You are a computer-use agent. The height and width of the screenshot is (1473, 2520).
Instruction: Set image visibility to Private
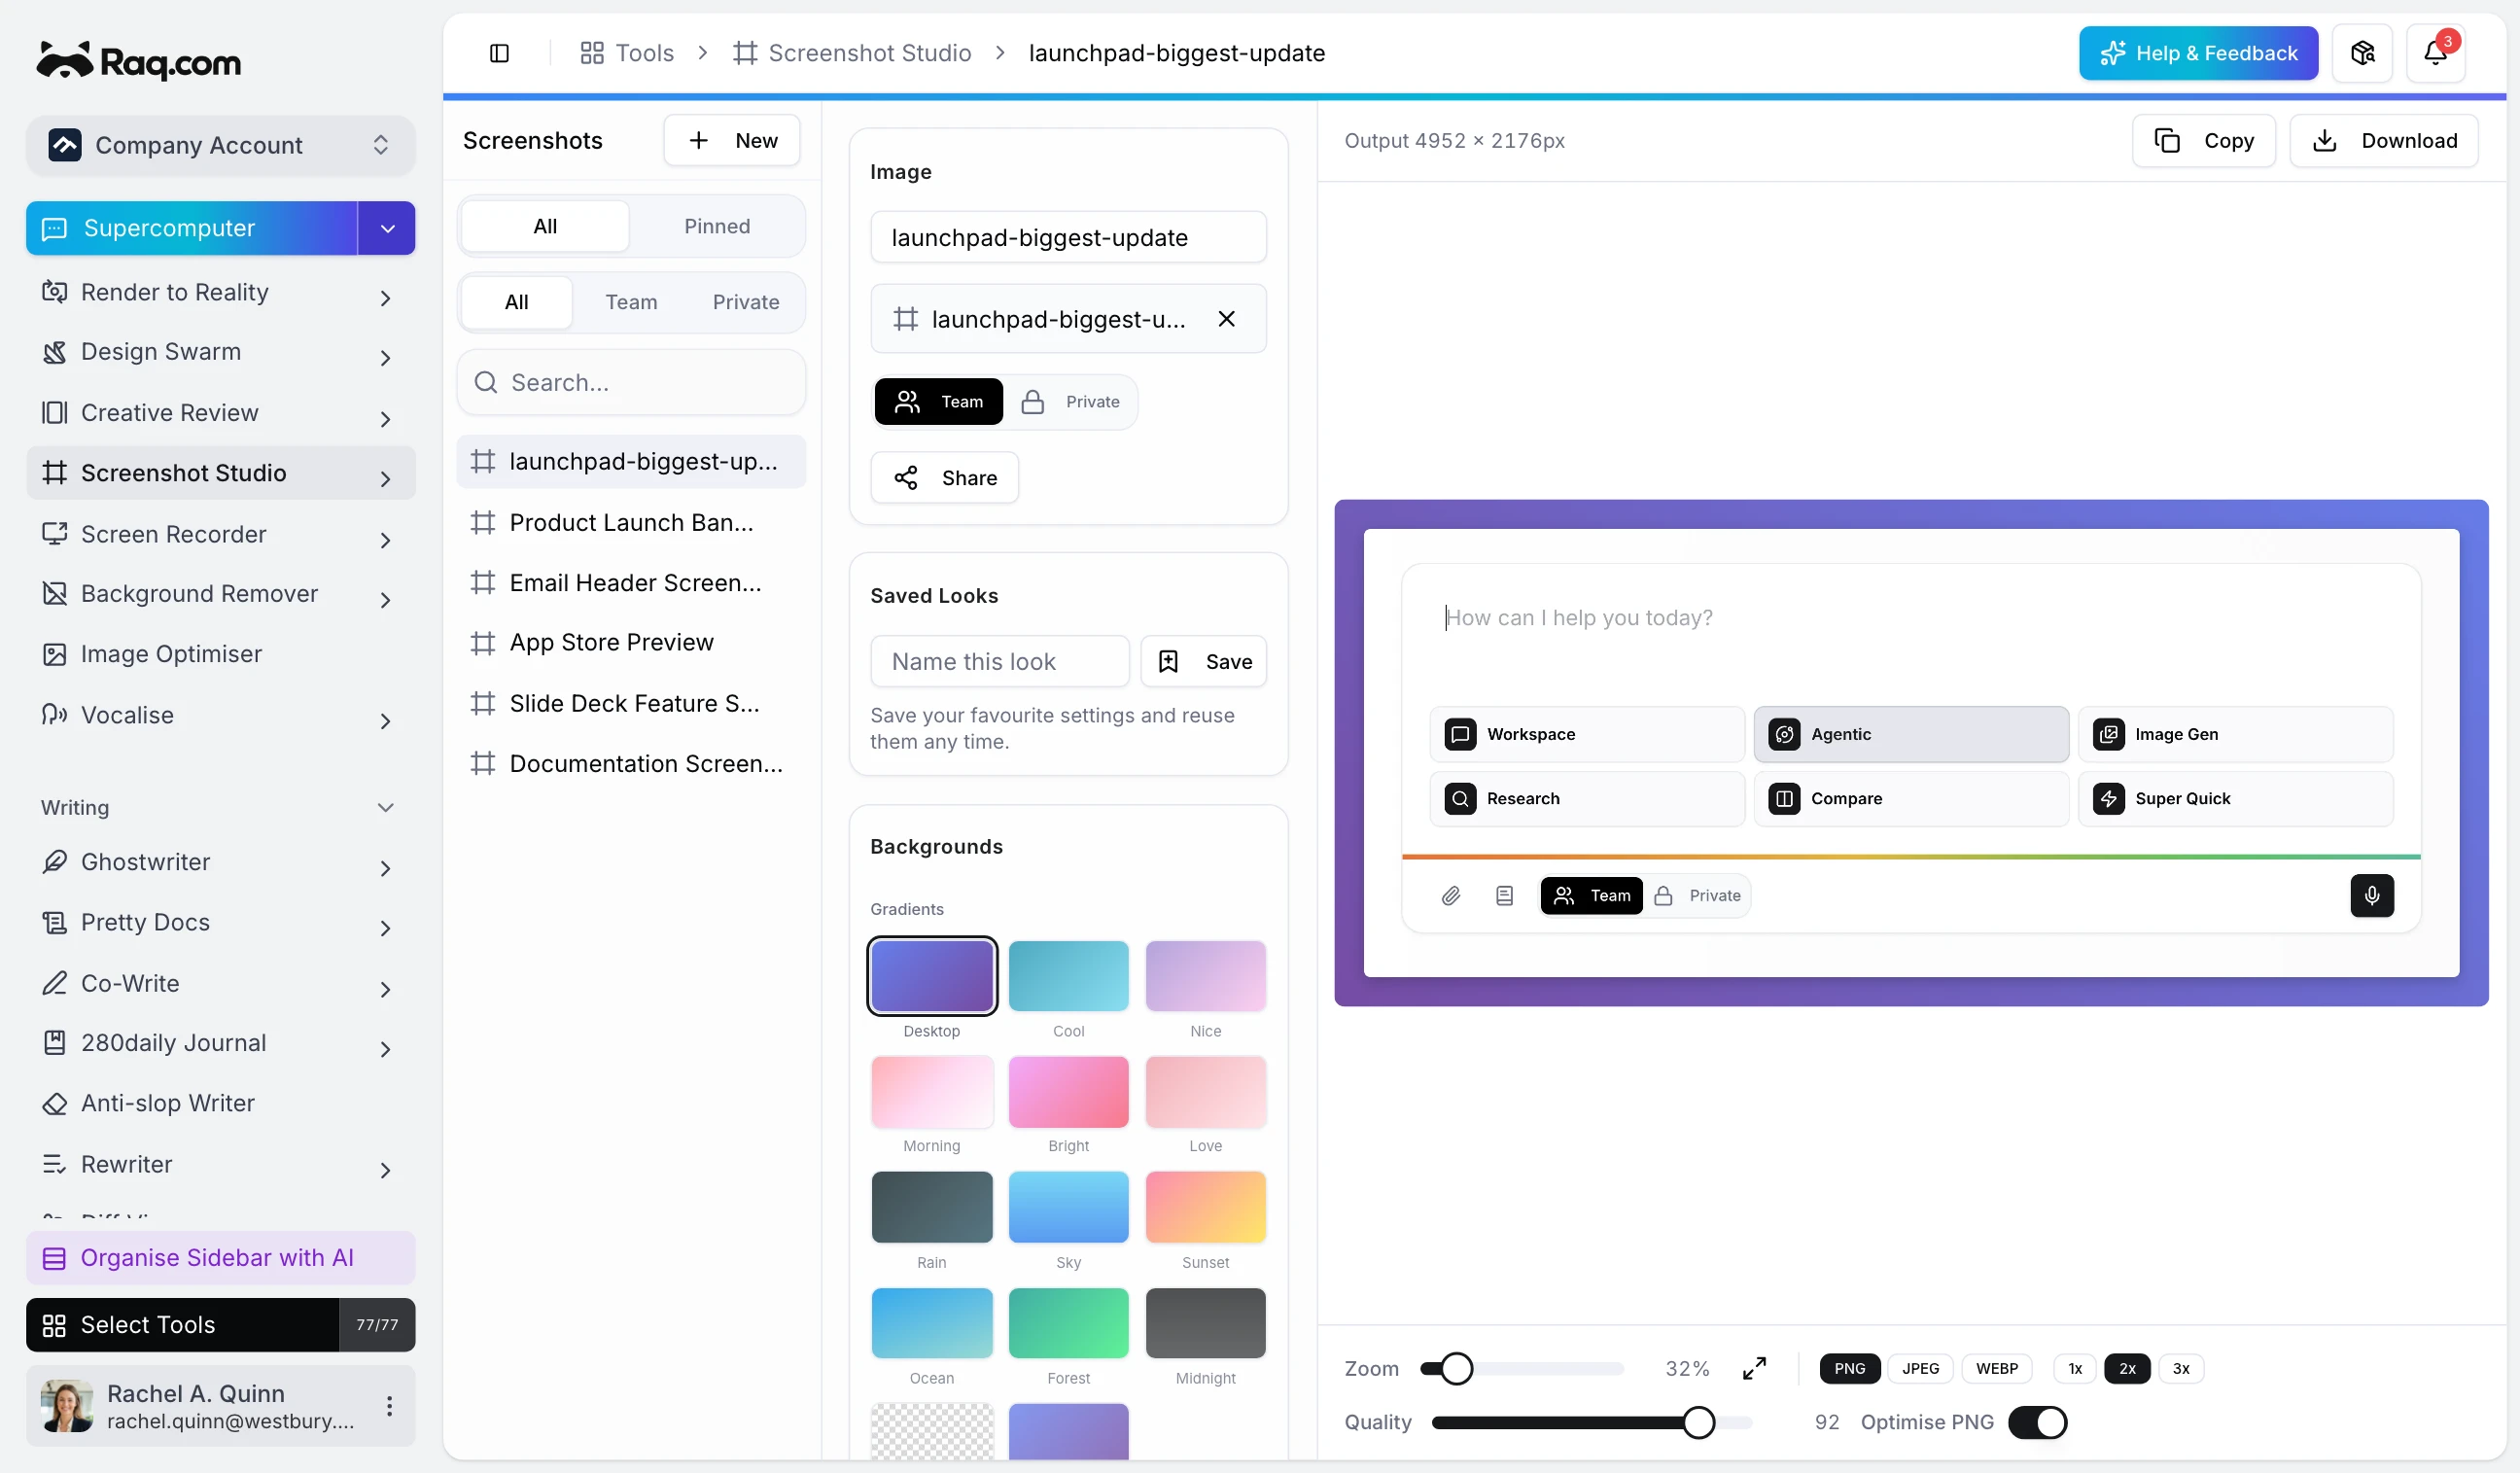pos(1070,402)
